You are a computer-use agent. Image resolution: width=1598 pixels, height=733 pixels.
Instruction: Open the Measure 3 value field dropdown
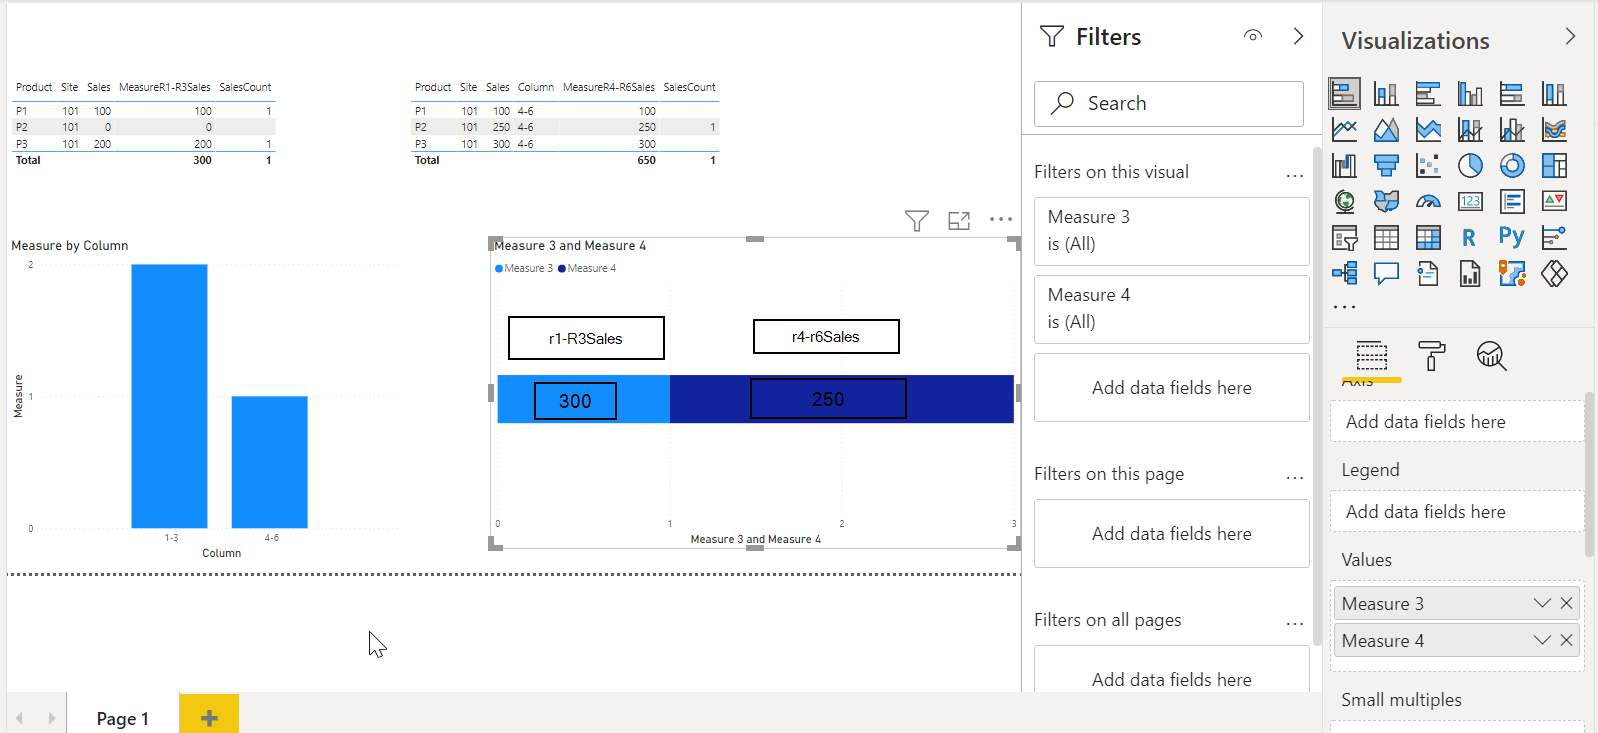1542,603
